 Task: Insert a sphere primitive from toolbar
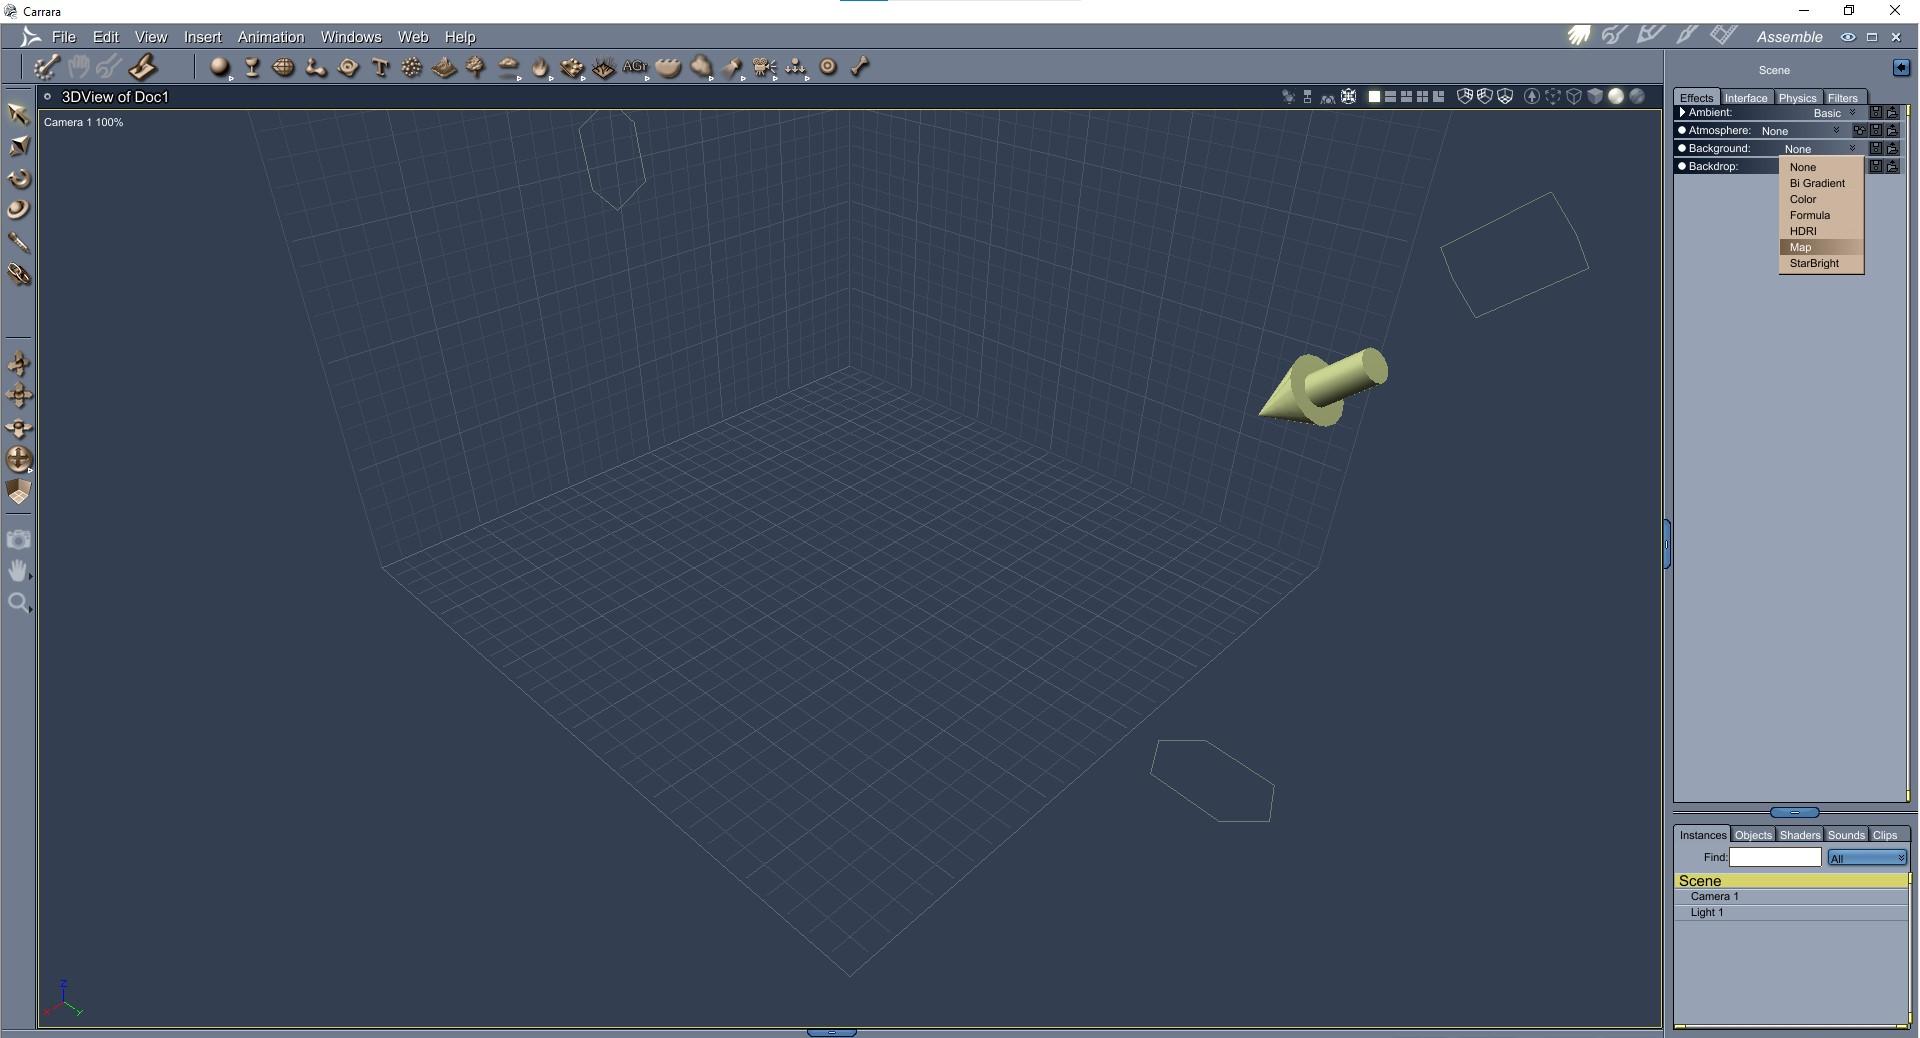(x=220, y=67)
